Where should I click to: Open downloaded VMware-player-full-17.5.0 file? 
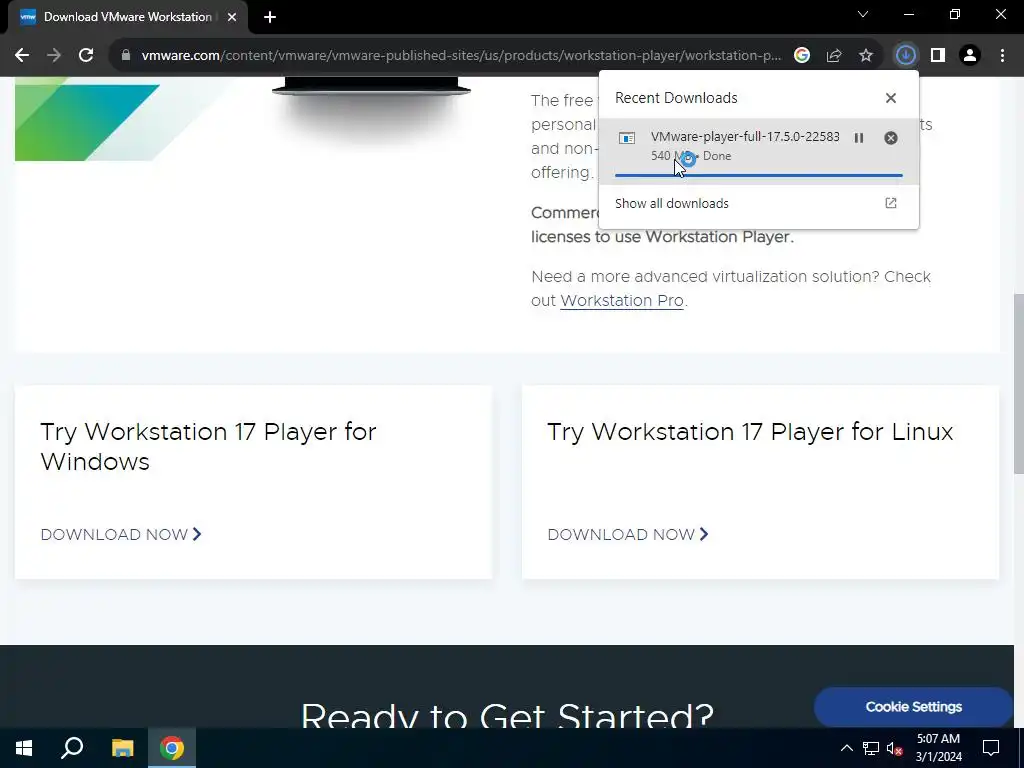[x=745, y=136]
